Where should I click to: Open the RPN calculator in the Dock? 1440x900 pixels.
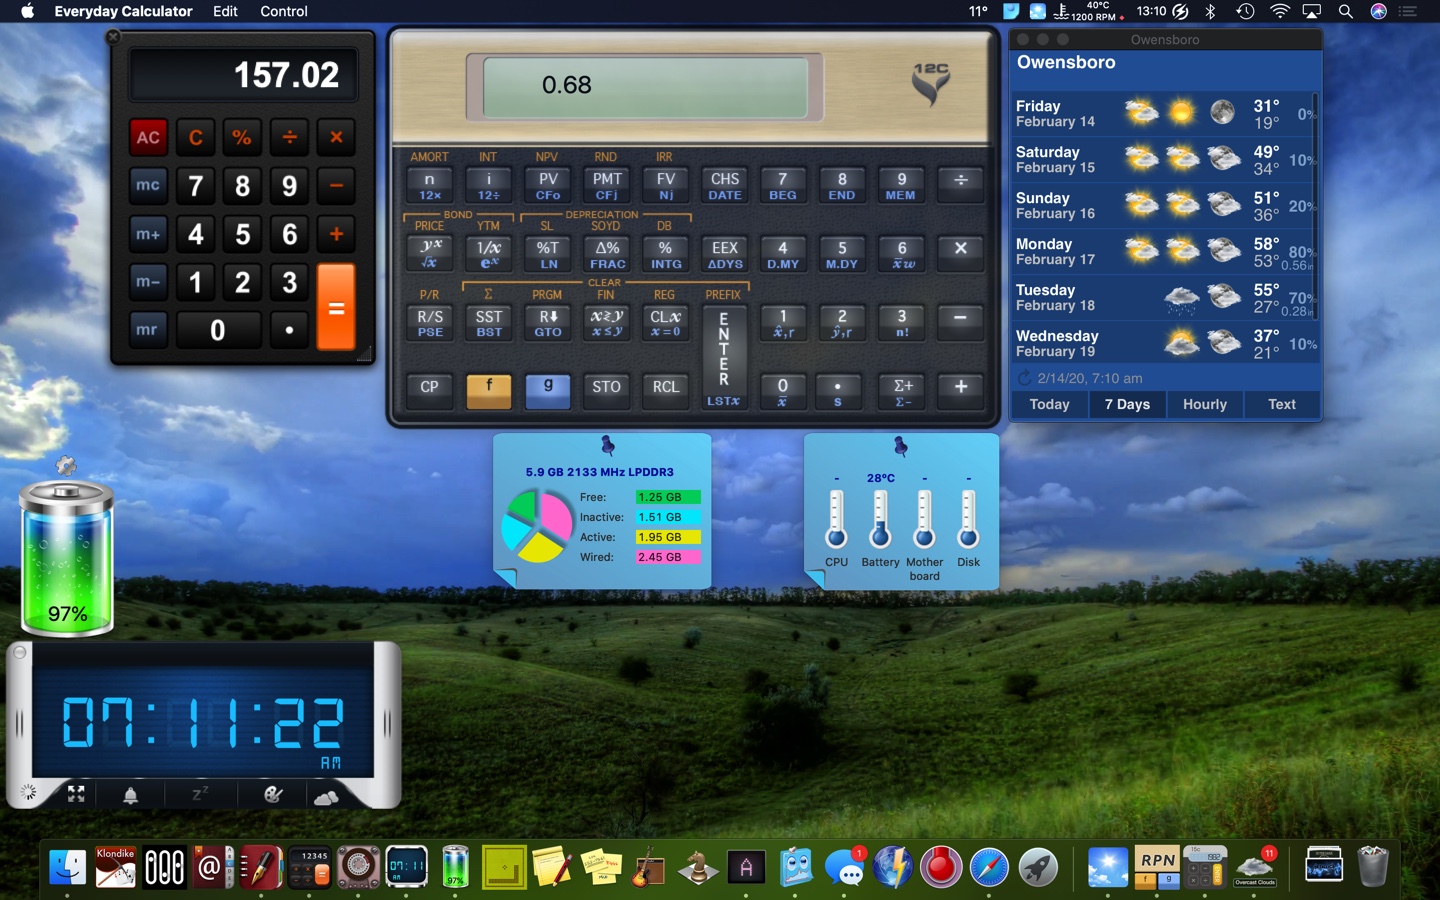1157,867
